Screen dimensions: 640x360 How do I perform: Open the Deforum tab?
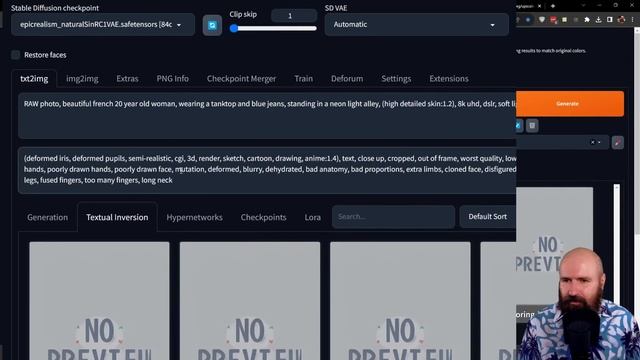(x=347, y=79)
